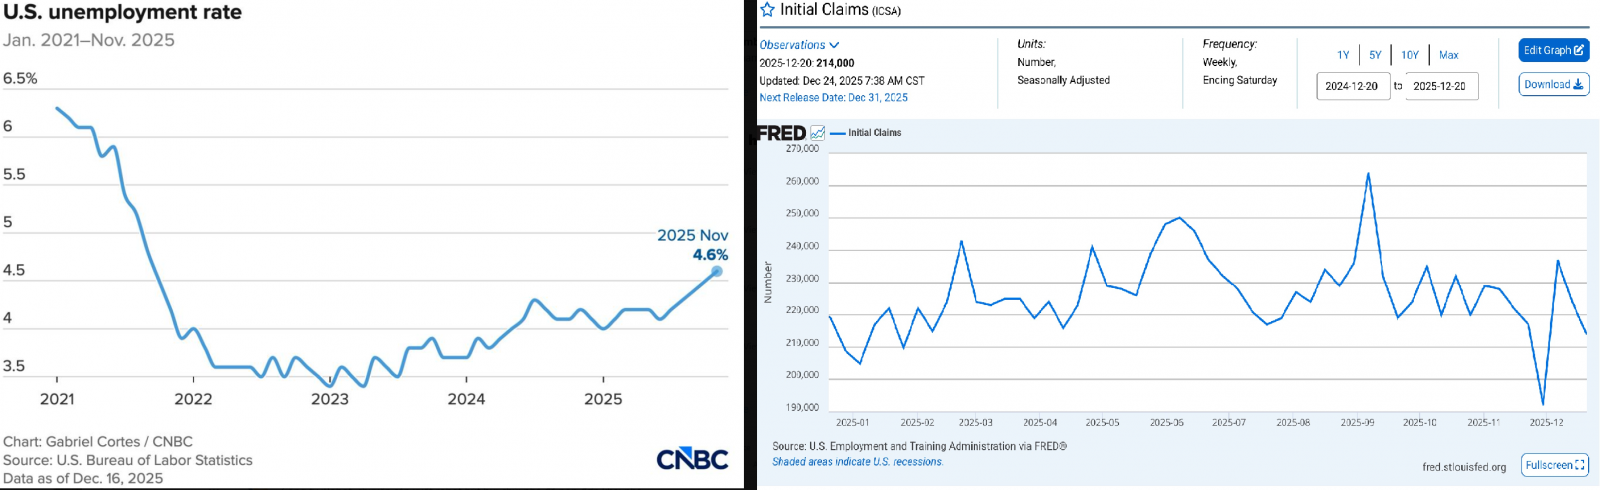Open the Next Release Date link
This screenshot has width=1600, height=490.
833,98
